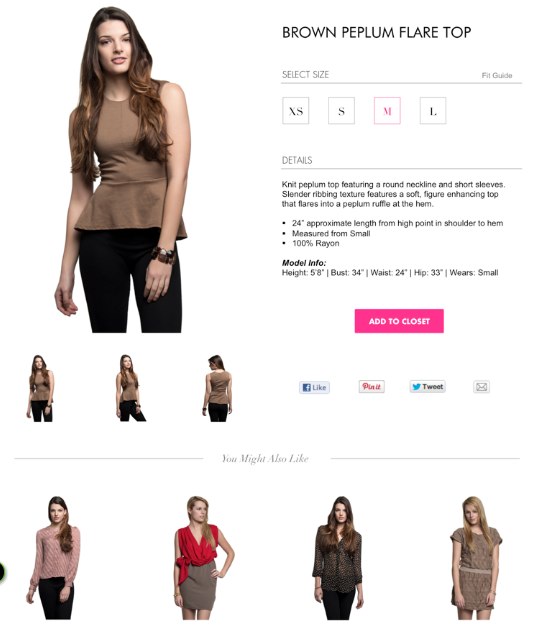This screenshot has width=533, height=631.
Task: Email this product via the envelope icon
Action: pos(481,387)
